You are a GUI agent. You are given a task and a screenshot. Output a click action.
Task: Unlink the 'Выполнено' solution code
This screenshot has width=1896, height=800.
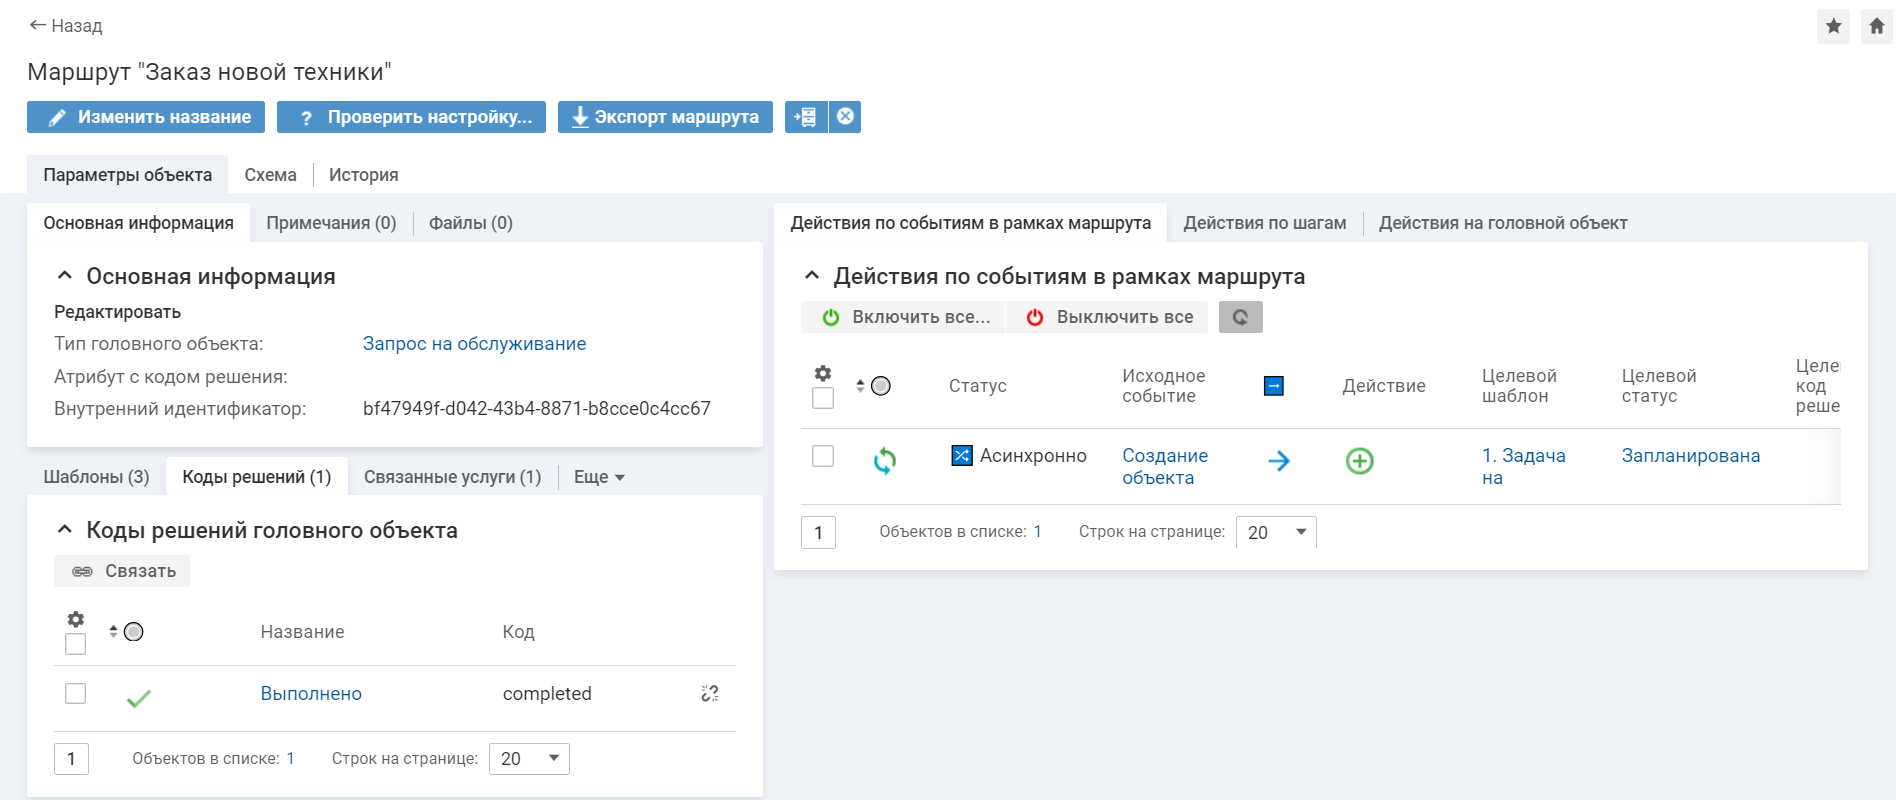[710, 693]
